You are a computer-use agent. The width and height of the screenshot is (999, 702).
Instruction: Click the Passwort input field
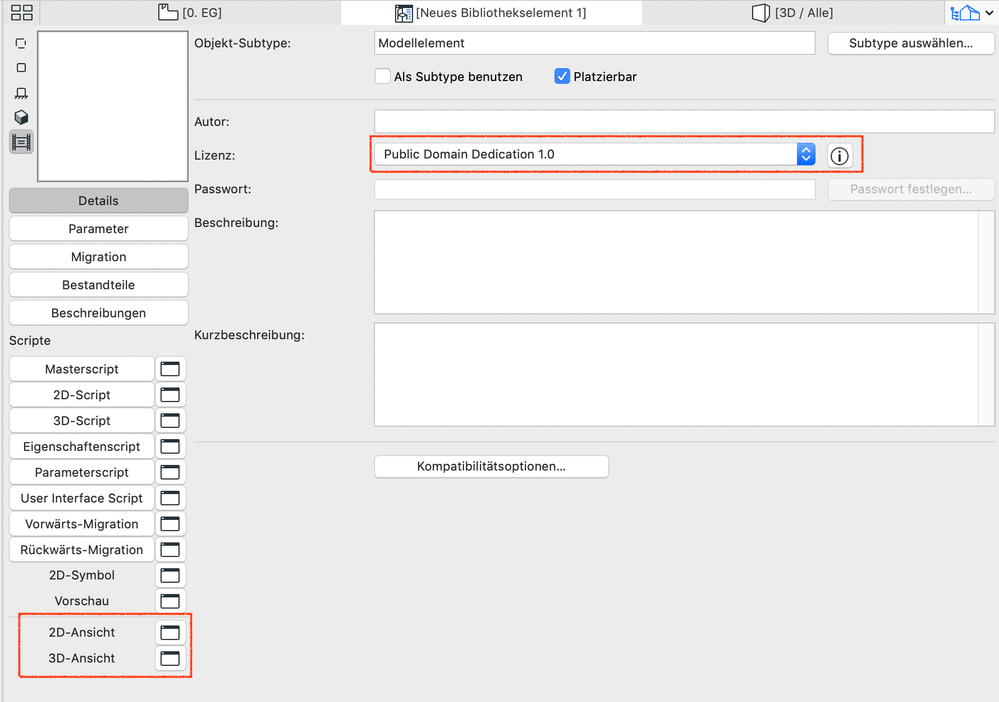coord(594,189)
